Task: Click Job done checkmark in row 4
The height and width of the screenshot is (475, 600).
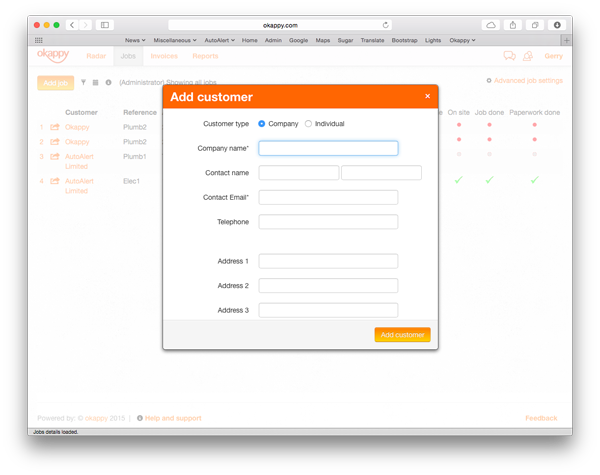Action: click(489, 180)
